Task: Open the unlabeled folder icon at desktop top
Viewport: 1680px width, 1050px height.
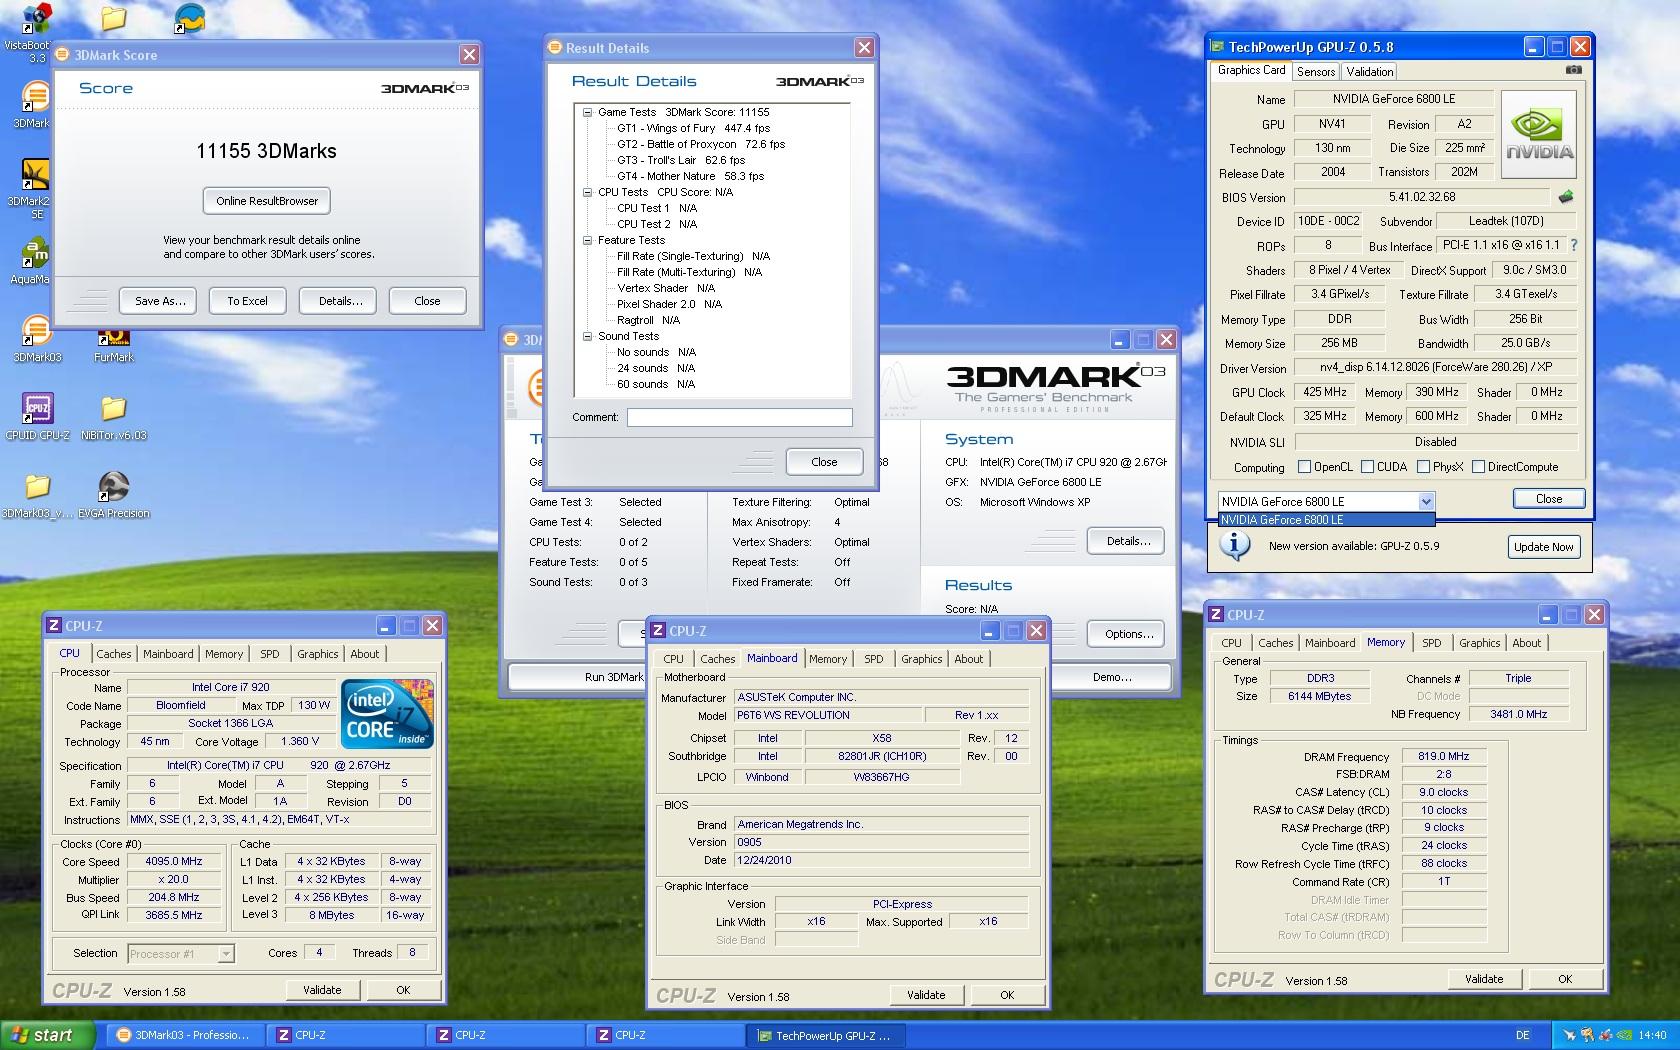Action: (113, 19)
